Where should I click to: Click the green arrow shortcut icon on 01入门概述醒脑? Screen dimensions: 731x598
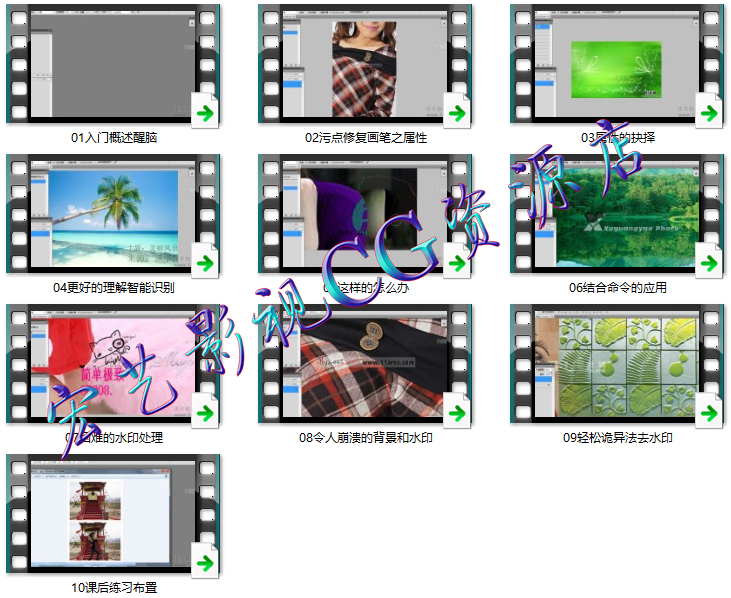(205, 110)
